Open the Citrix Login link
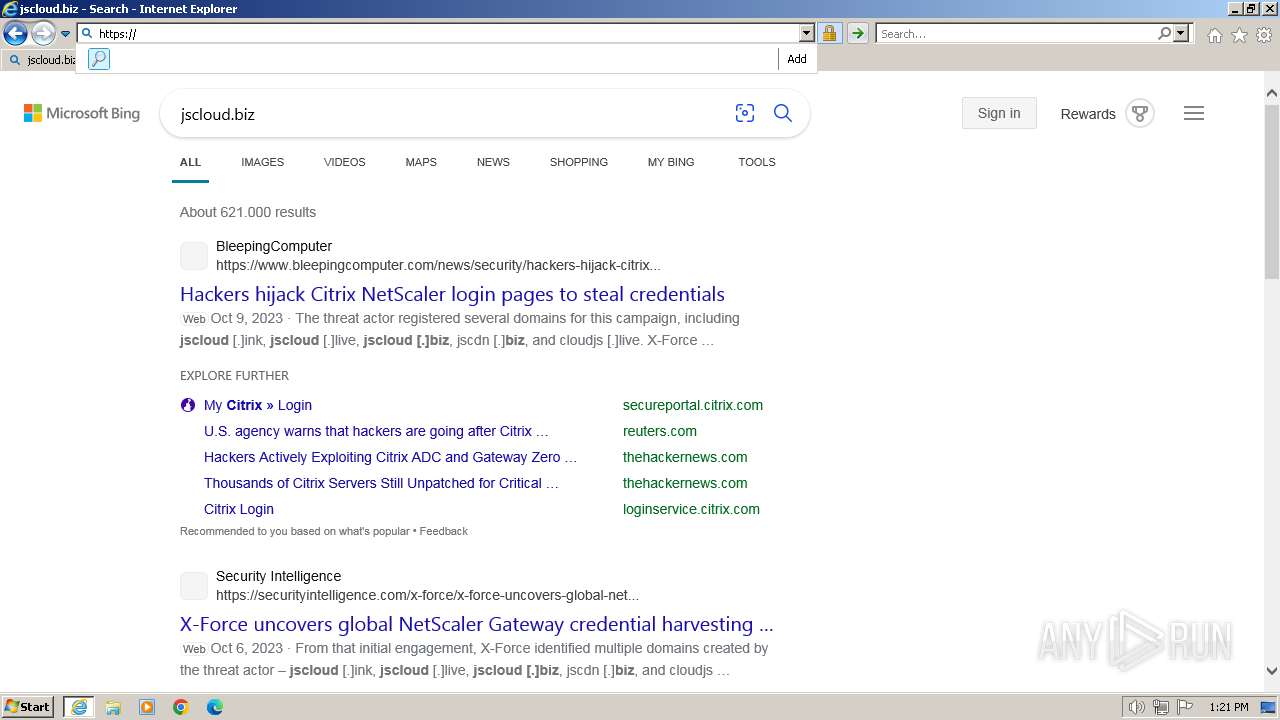The height and width of the screenshot is (720, 1280). (239, 509)
